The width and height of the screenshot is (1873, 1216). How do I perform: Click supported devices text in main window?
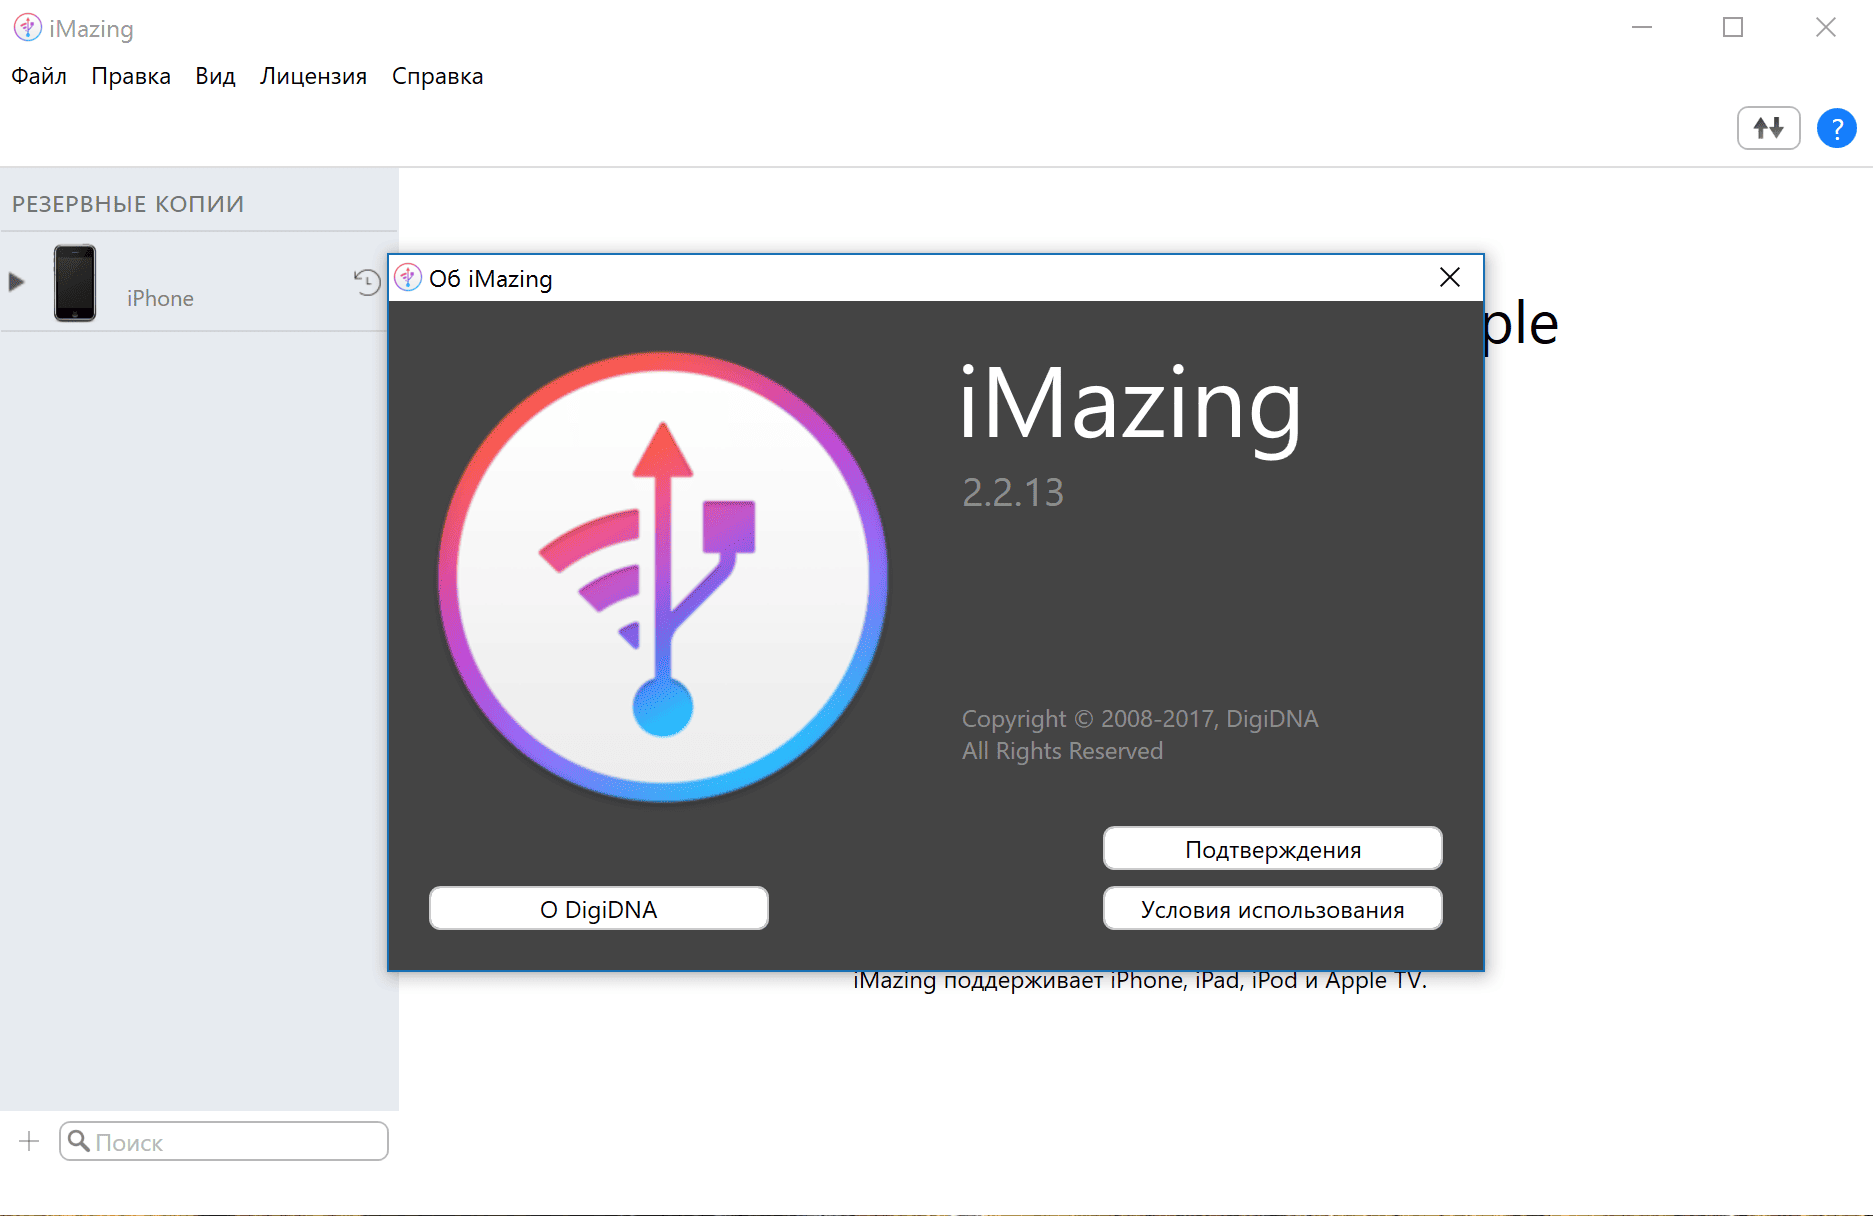tap(1140, 981)
